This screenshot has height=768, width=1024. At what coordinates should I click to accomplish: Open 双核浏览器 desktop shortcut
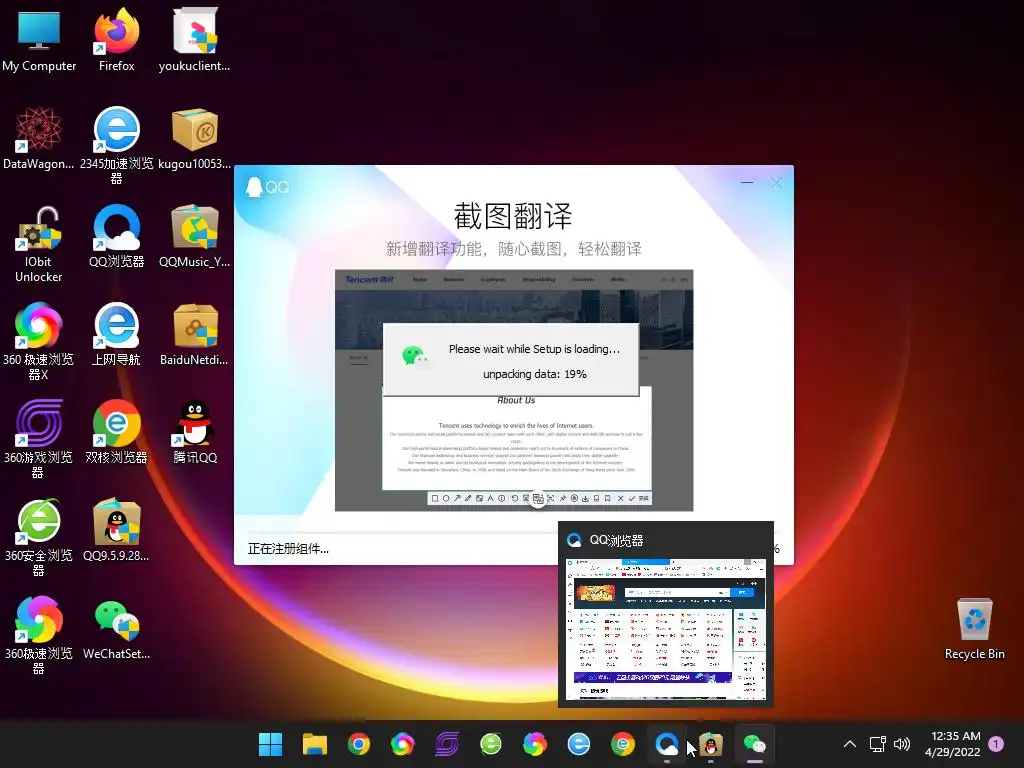click(116, 432)
